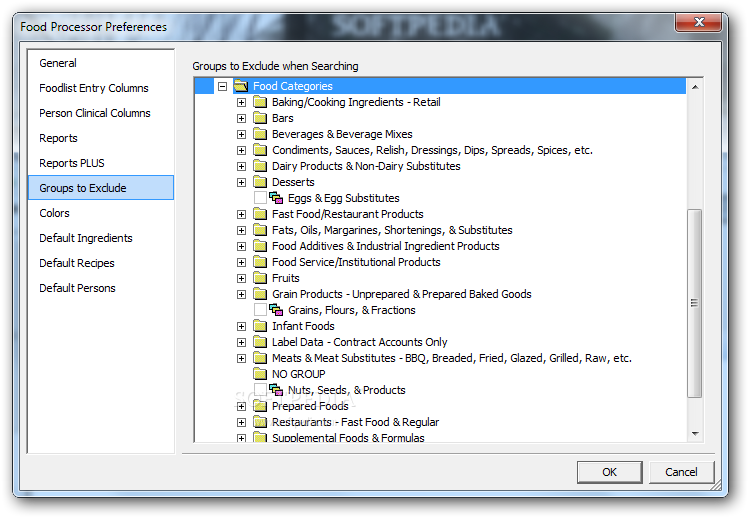Expand the Condiments, Sauces, Relish node
749x518 pixels.
click(x=241, y=150)
